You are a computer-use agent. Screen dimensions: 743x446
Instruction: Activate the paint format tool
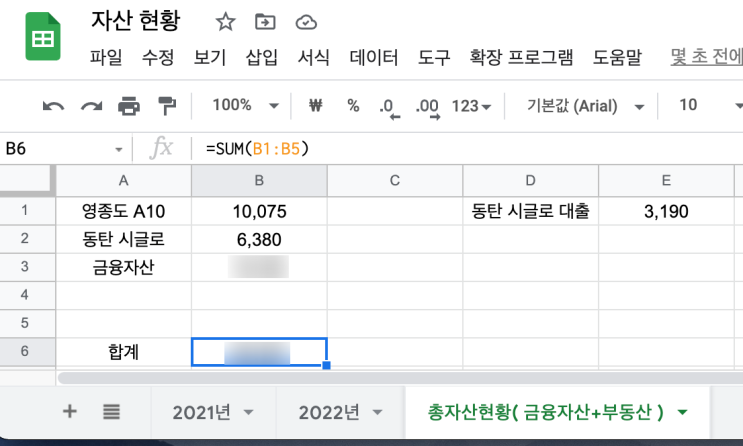coord(167,106)
